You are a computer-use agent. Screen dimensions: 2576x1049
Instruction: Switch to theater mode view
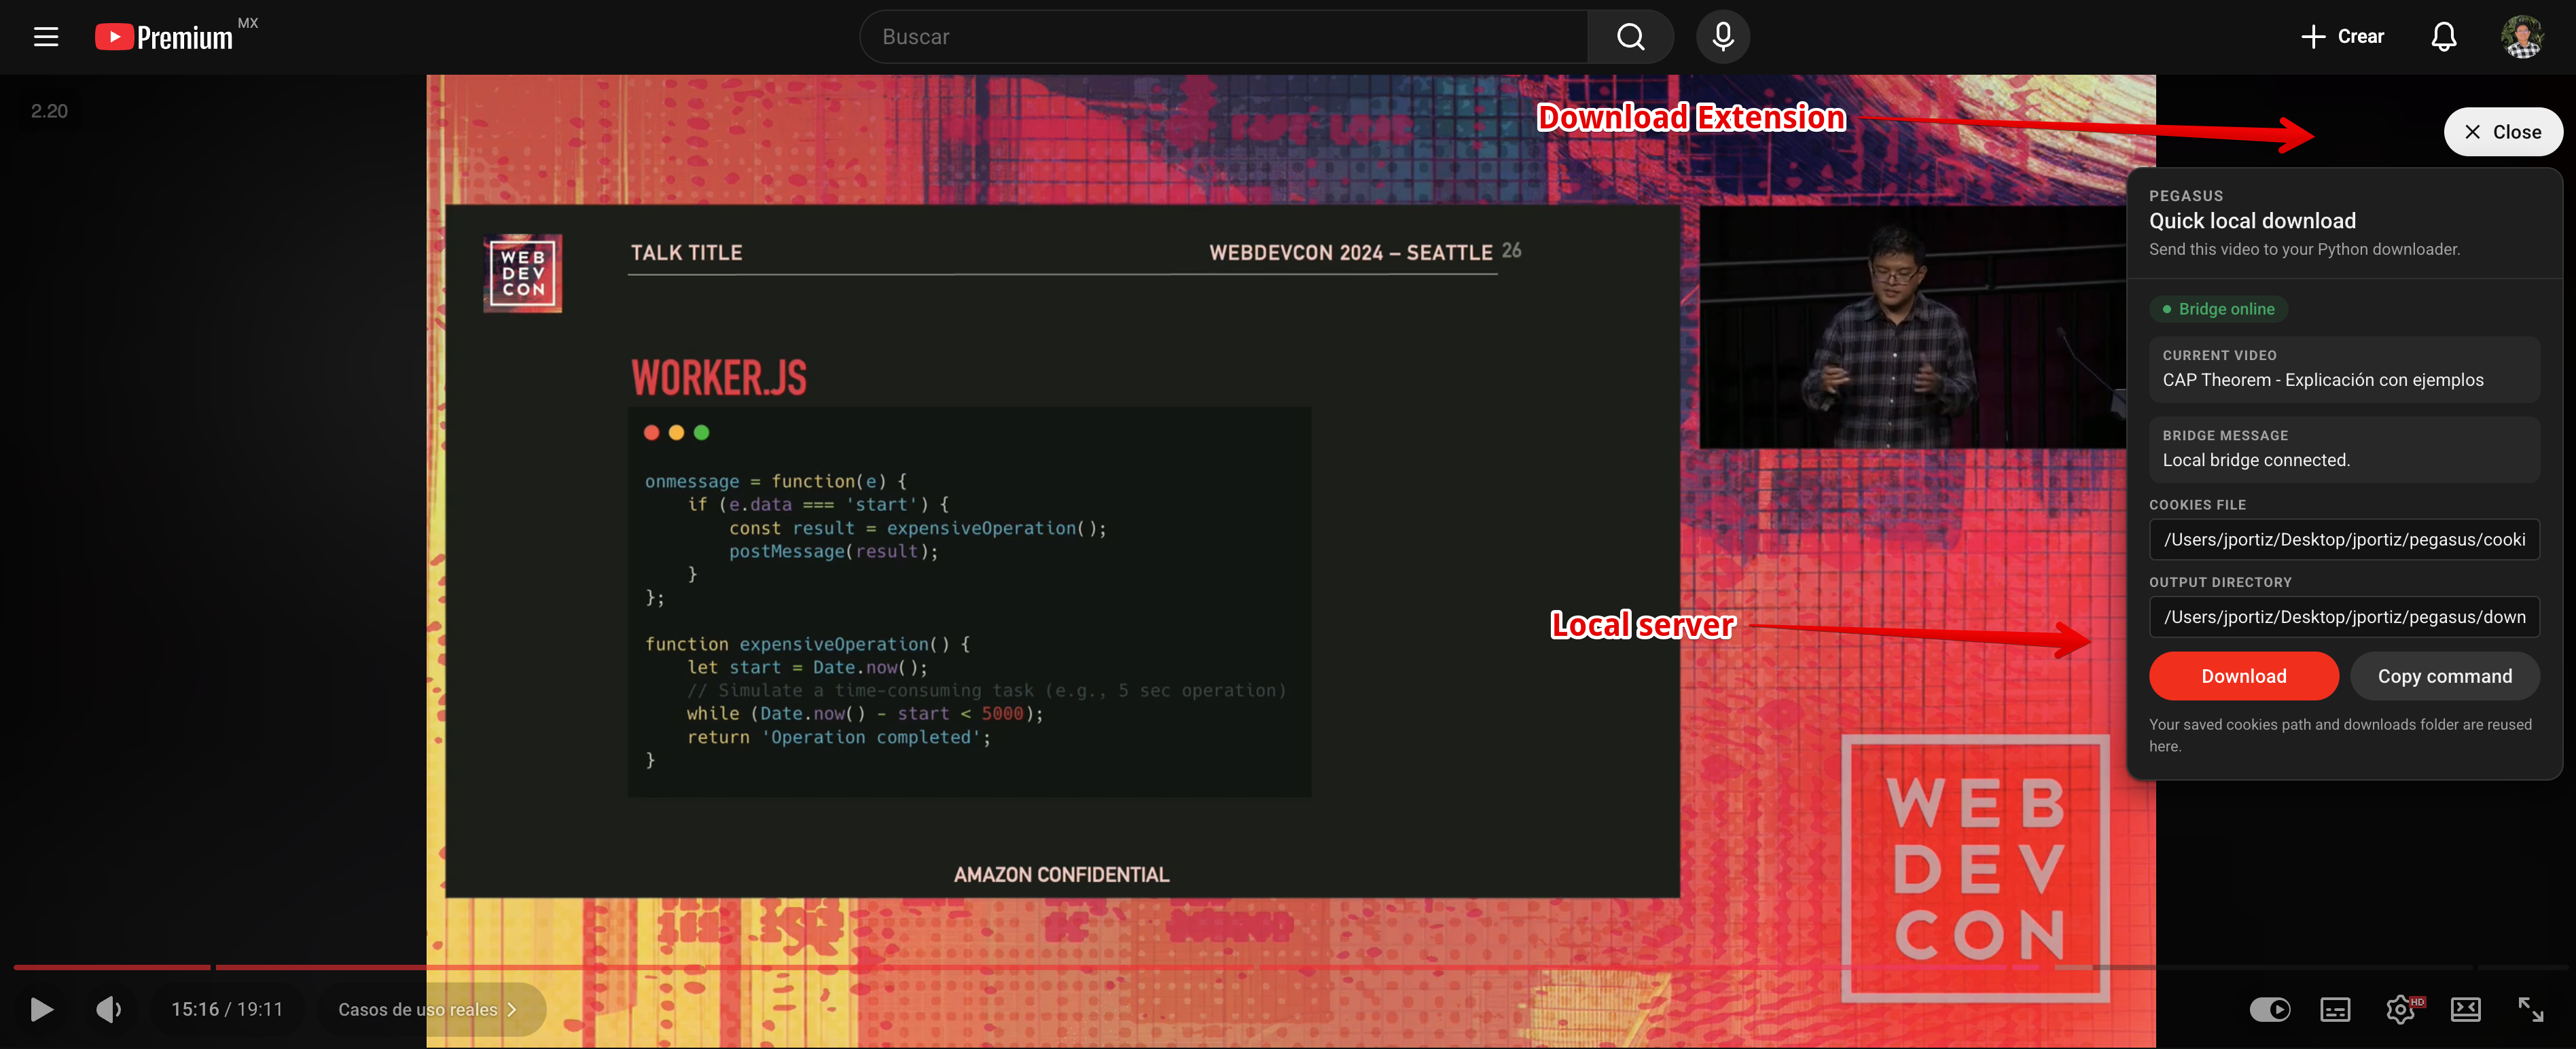point(2465,1009)
